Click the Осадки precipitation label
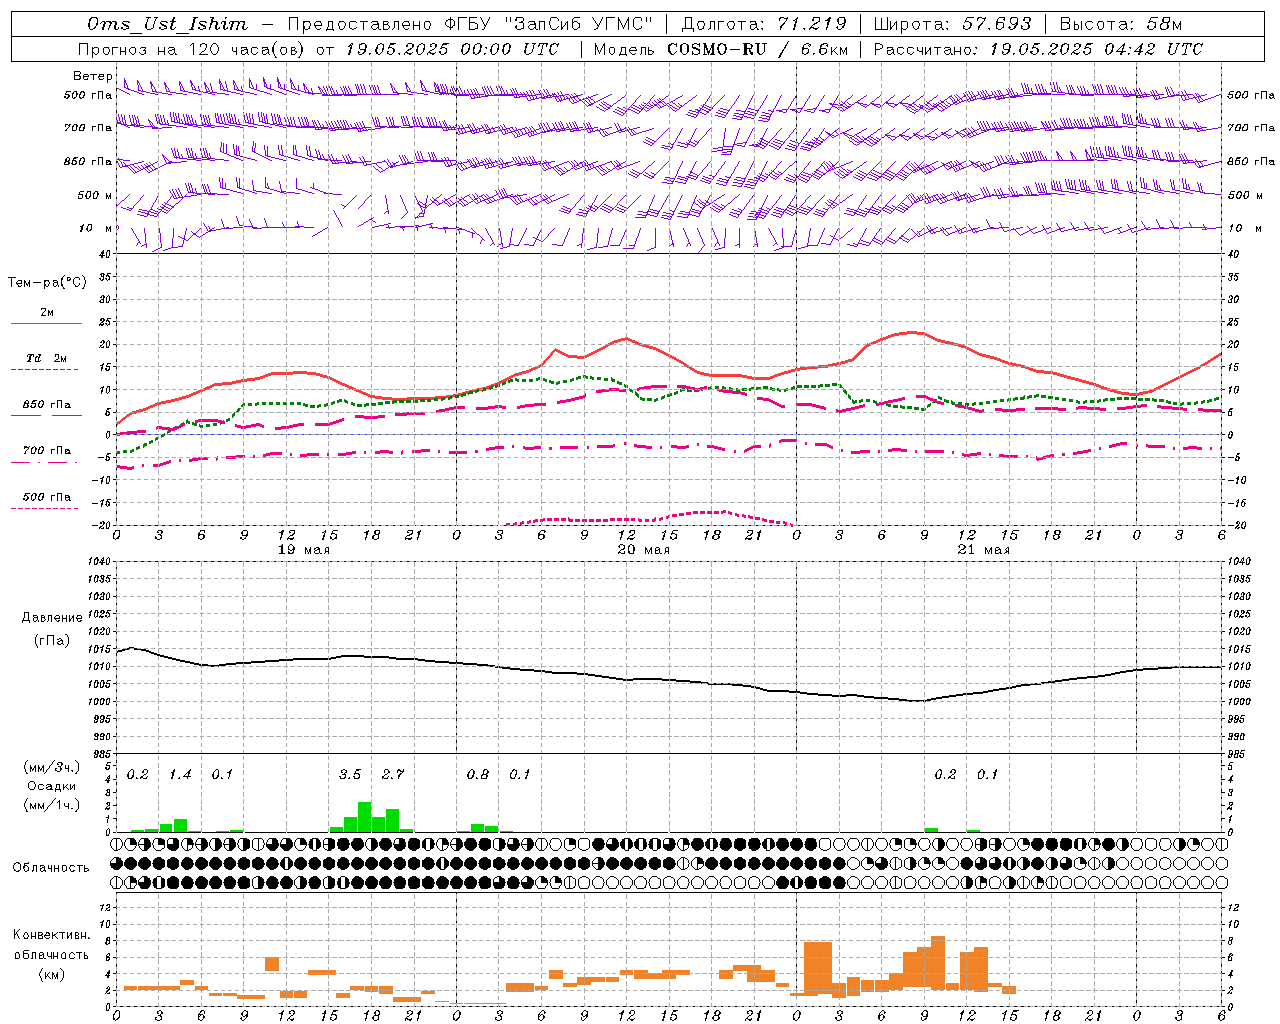The width and height of the screenshot is (1280, 1024). click(x=51, y=786)
